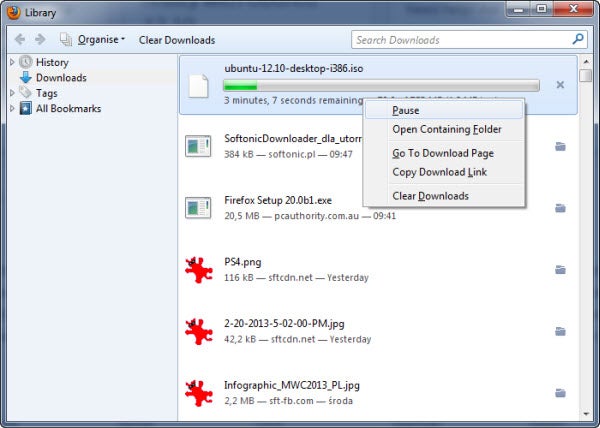Click the ubuntu download progress bar
Screen dimensions: 600x428
[382, 85]
